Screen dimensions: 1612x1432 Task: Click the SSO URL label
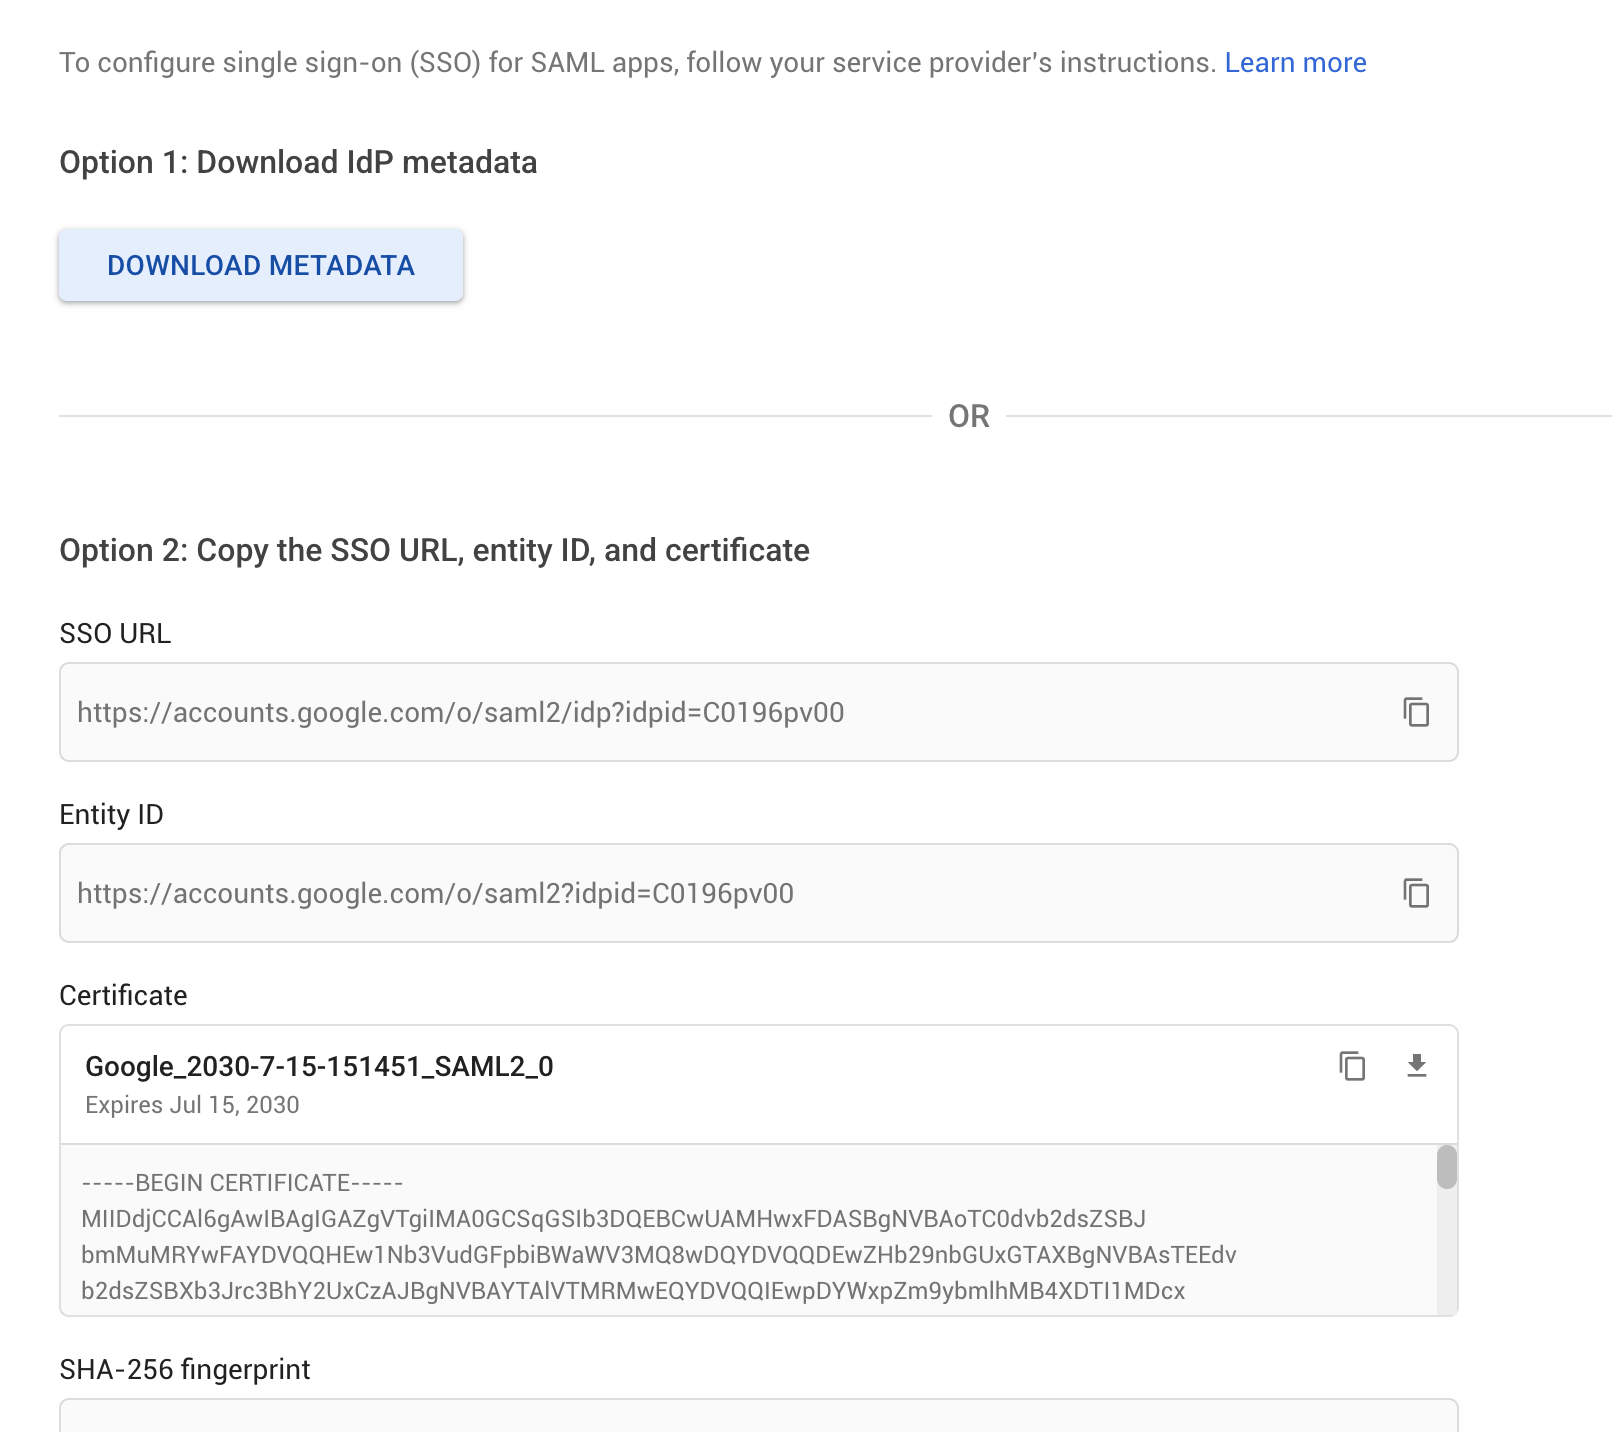coord(115,633)
